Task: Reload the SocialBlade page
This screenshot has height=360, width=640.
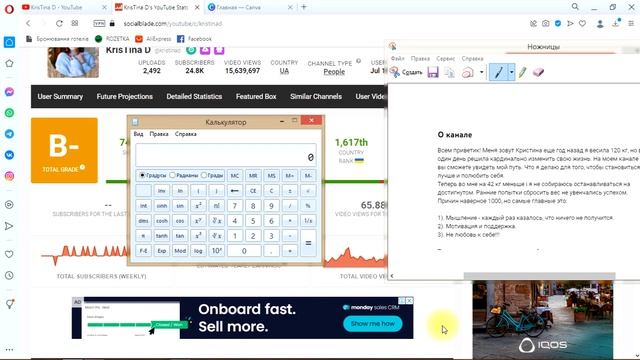Action: click(59, 24)
